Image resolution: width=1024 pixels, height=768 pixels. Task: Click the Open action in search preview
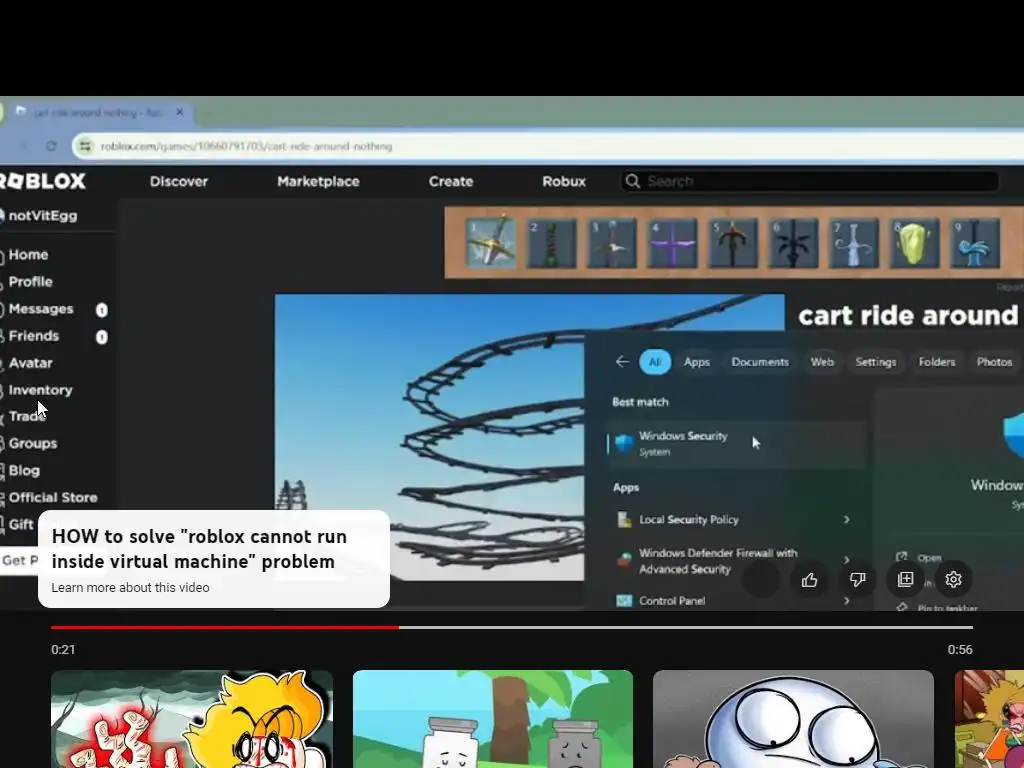929,558
